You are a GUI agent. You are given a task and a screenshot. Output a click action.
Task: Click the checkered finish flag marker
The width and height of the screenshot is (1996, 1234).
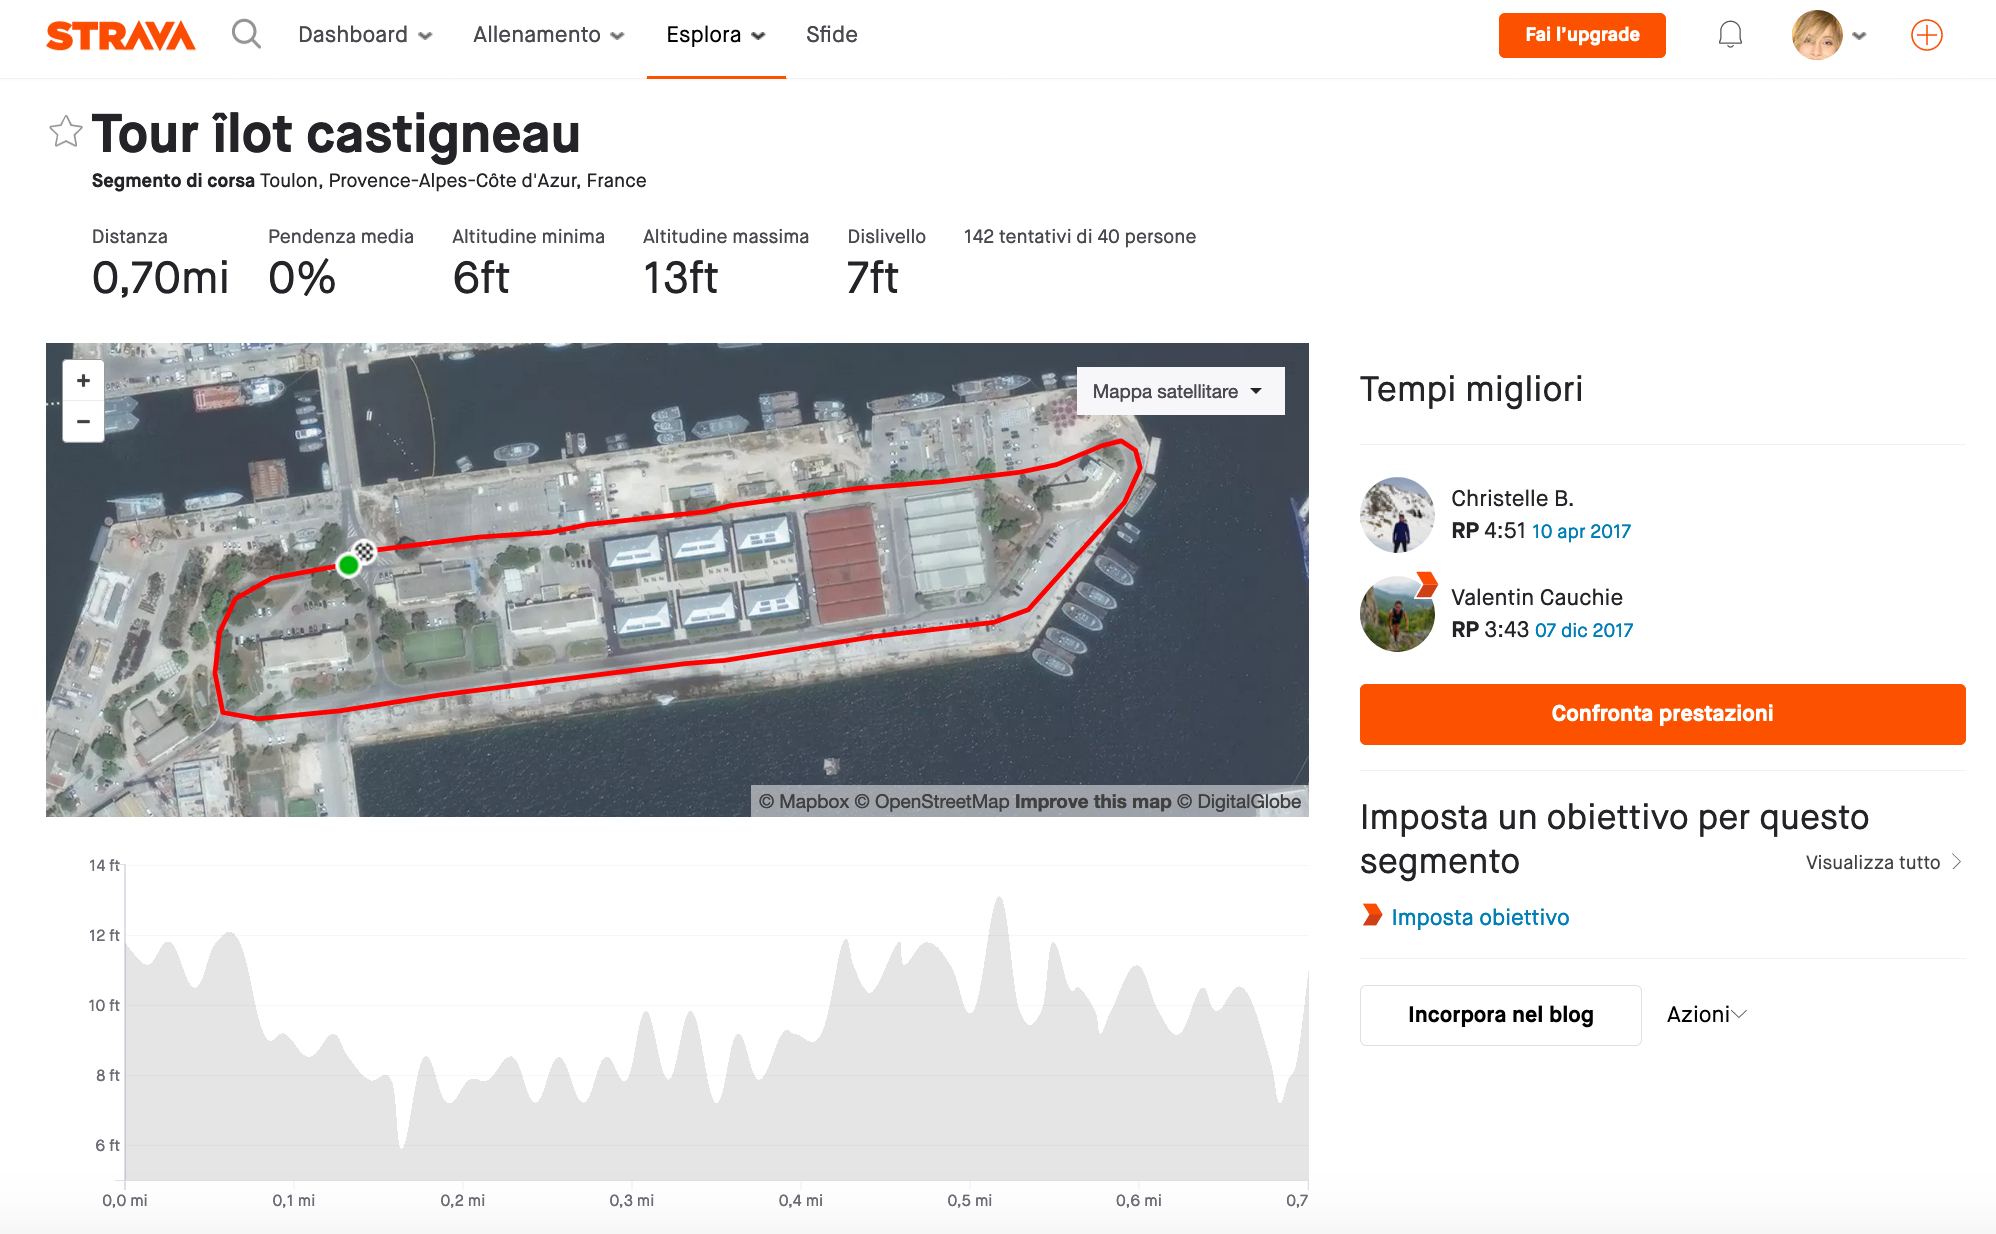[x=366, y=550]
